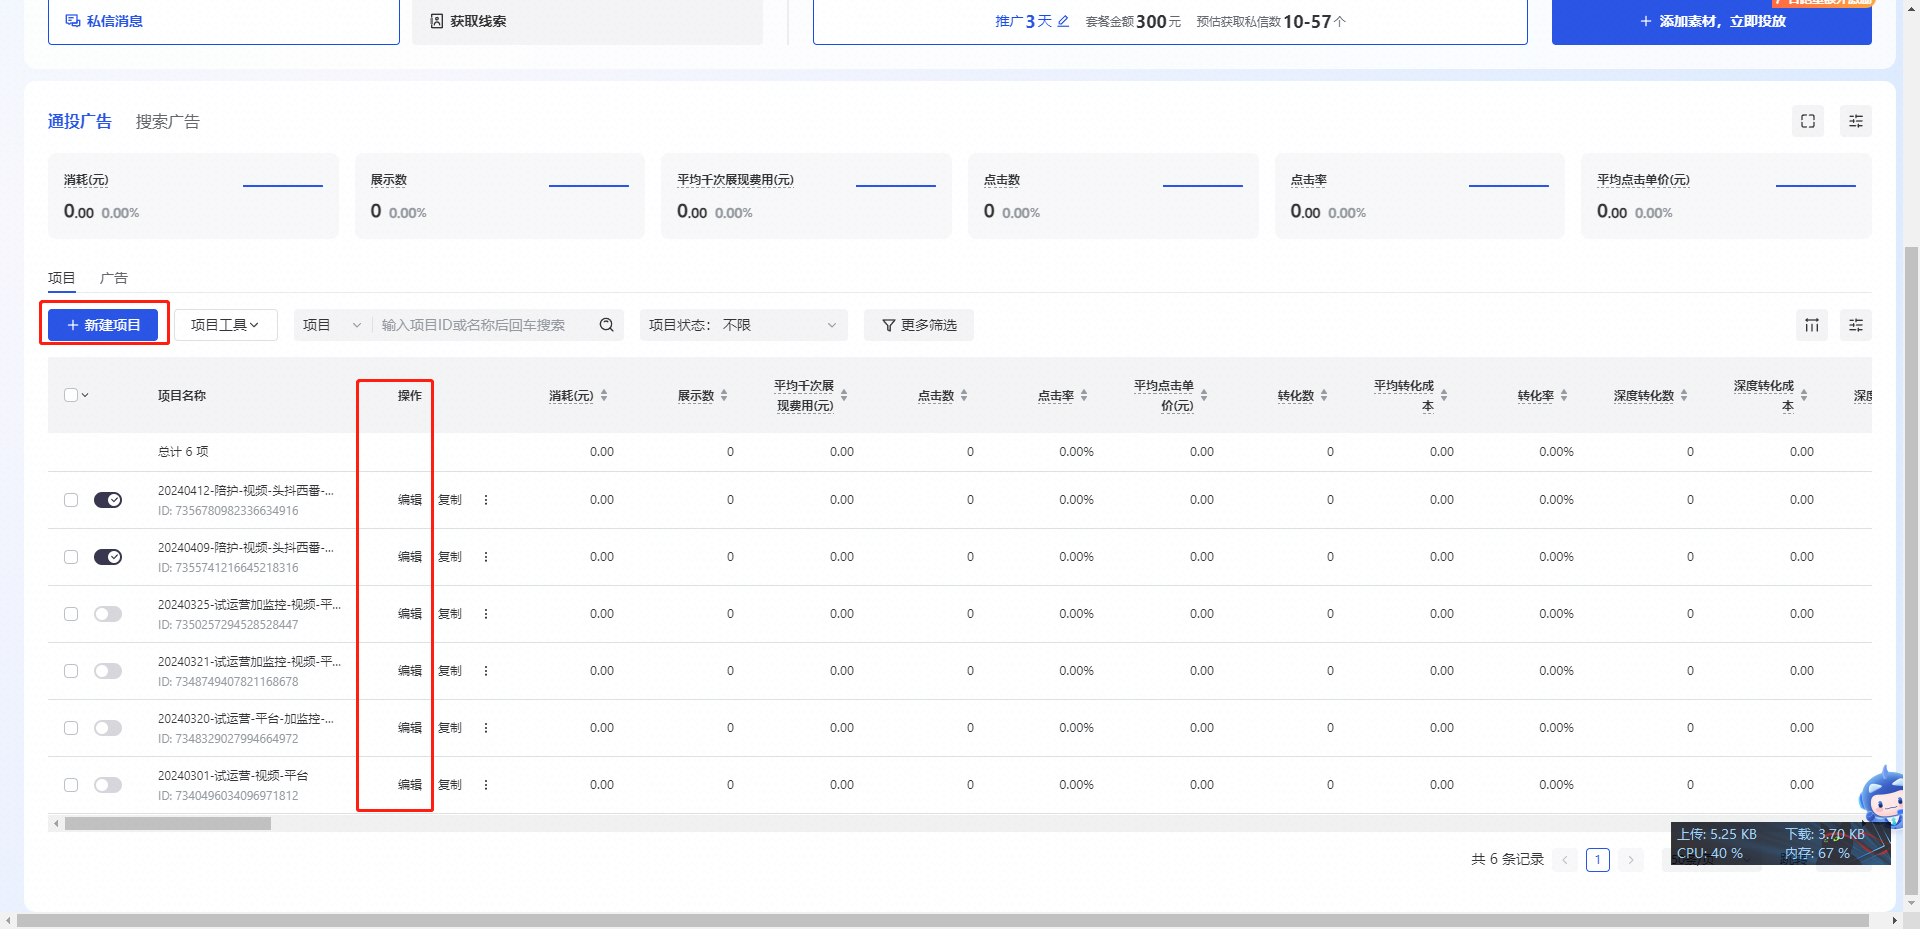Go to previous page arrow

click(1565, 860)
